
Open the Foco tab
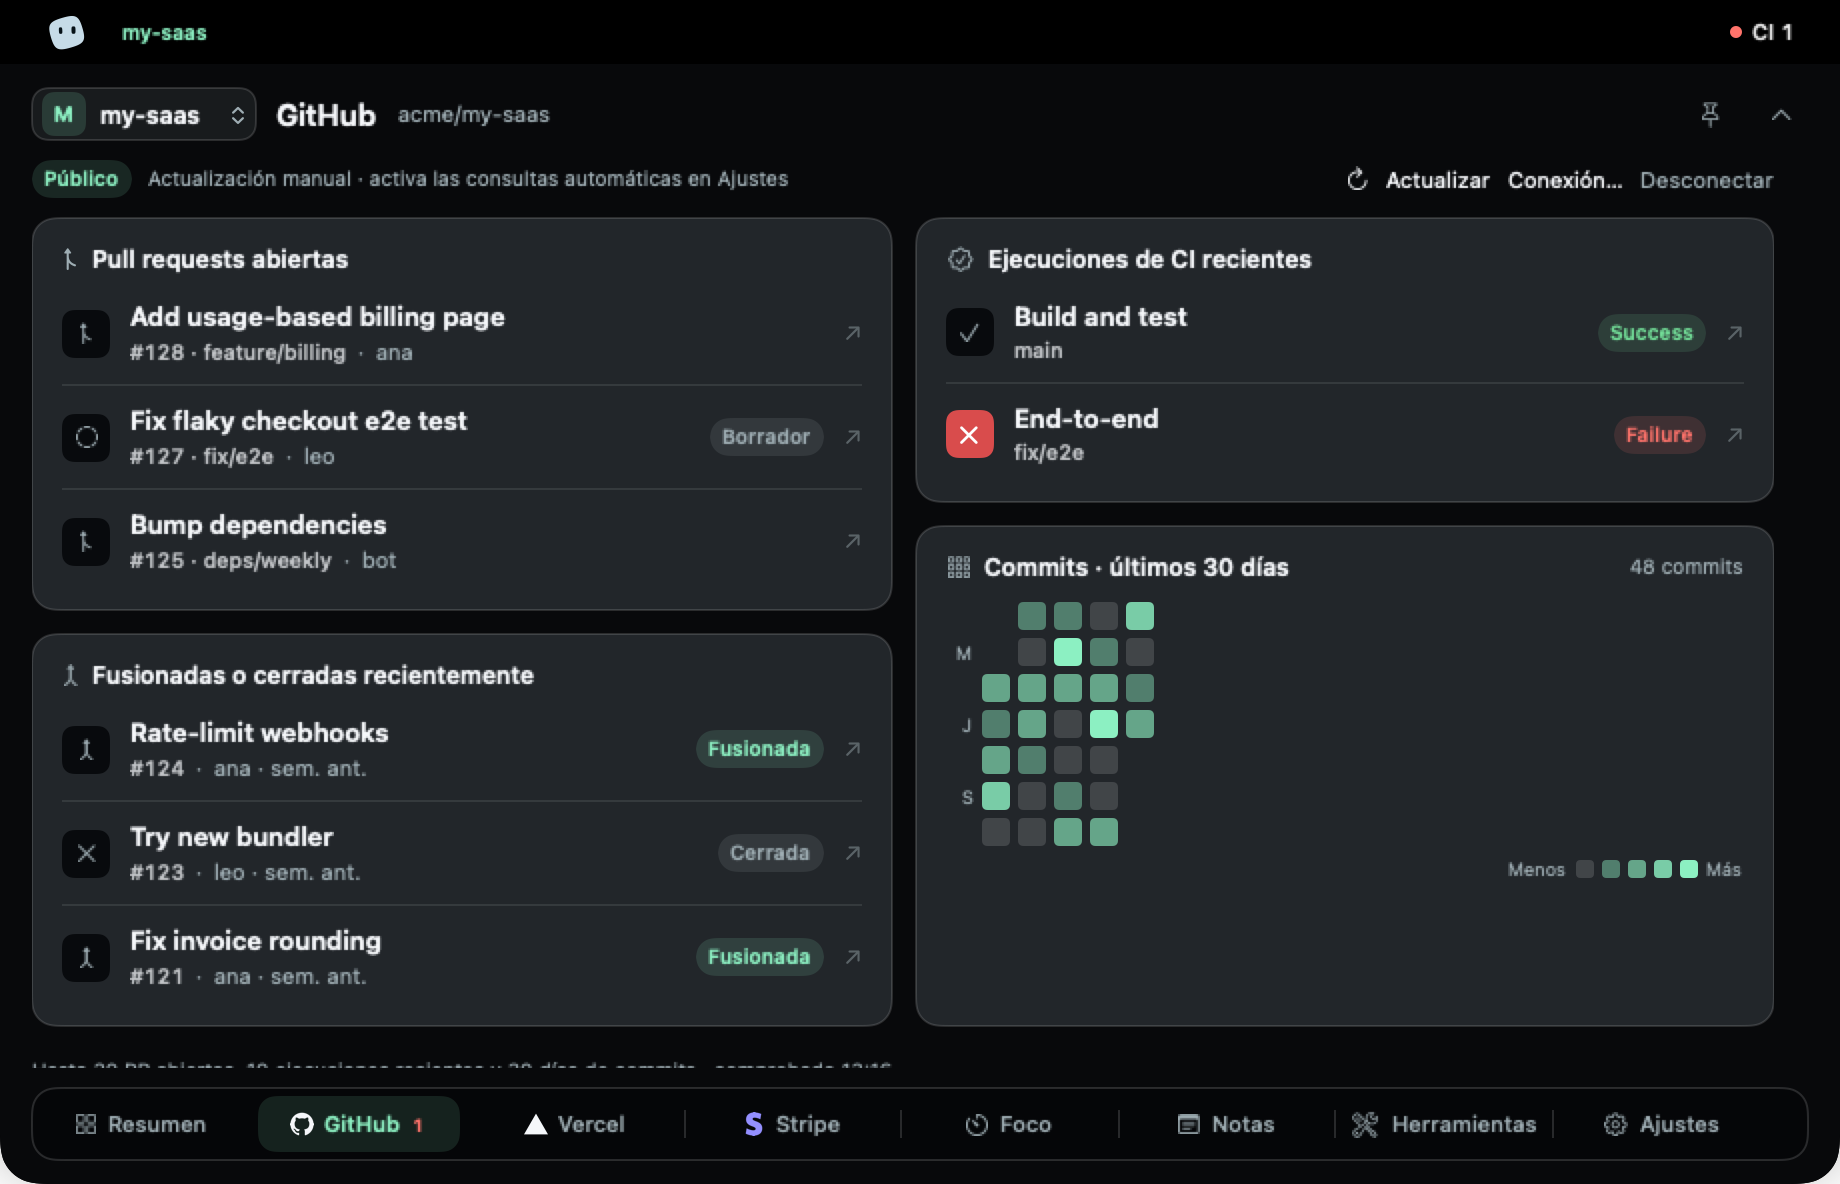(x=1009, y=1124)
